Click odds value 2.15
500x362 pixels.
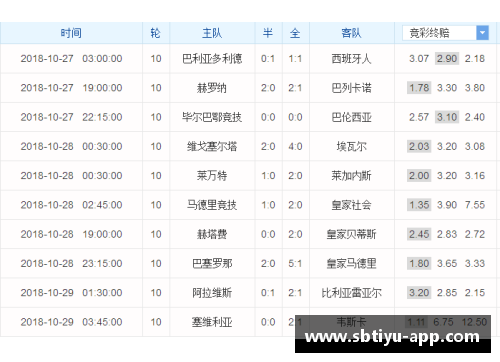click(475, 293)
